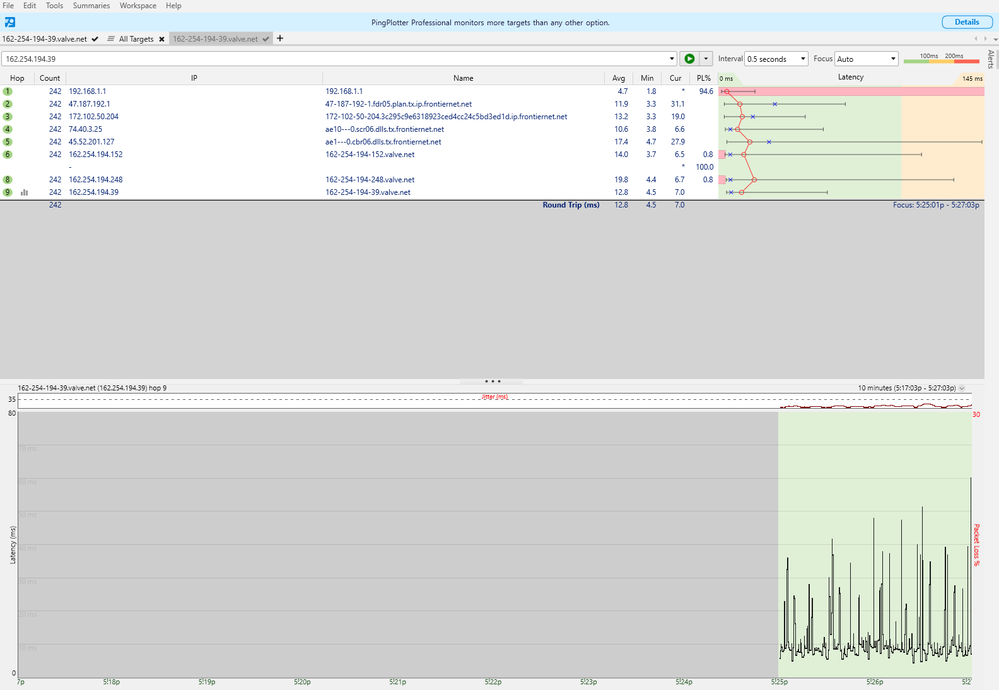The height and width of the screenshot is (690, 999).
Task: Click the Name column header
Action: coord(463,78)
